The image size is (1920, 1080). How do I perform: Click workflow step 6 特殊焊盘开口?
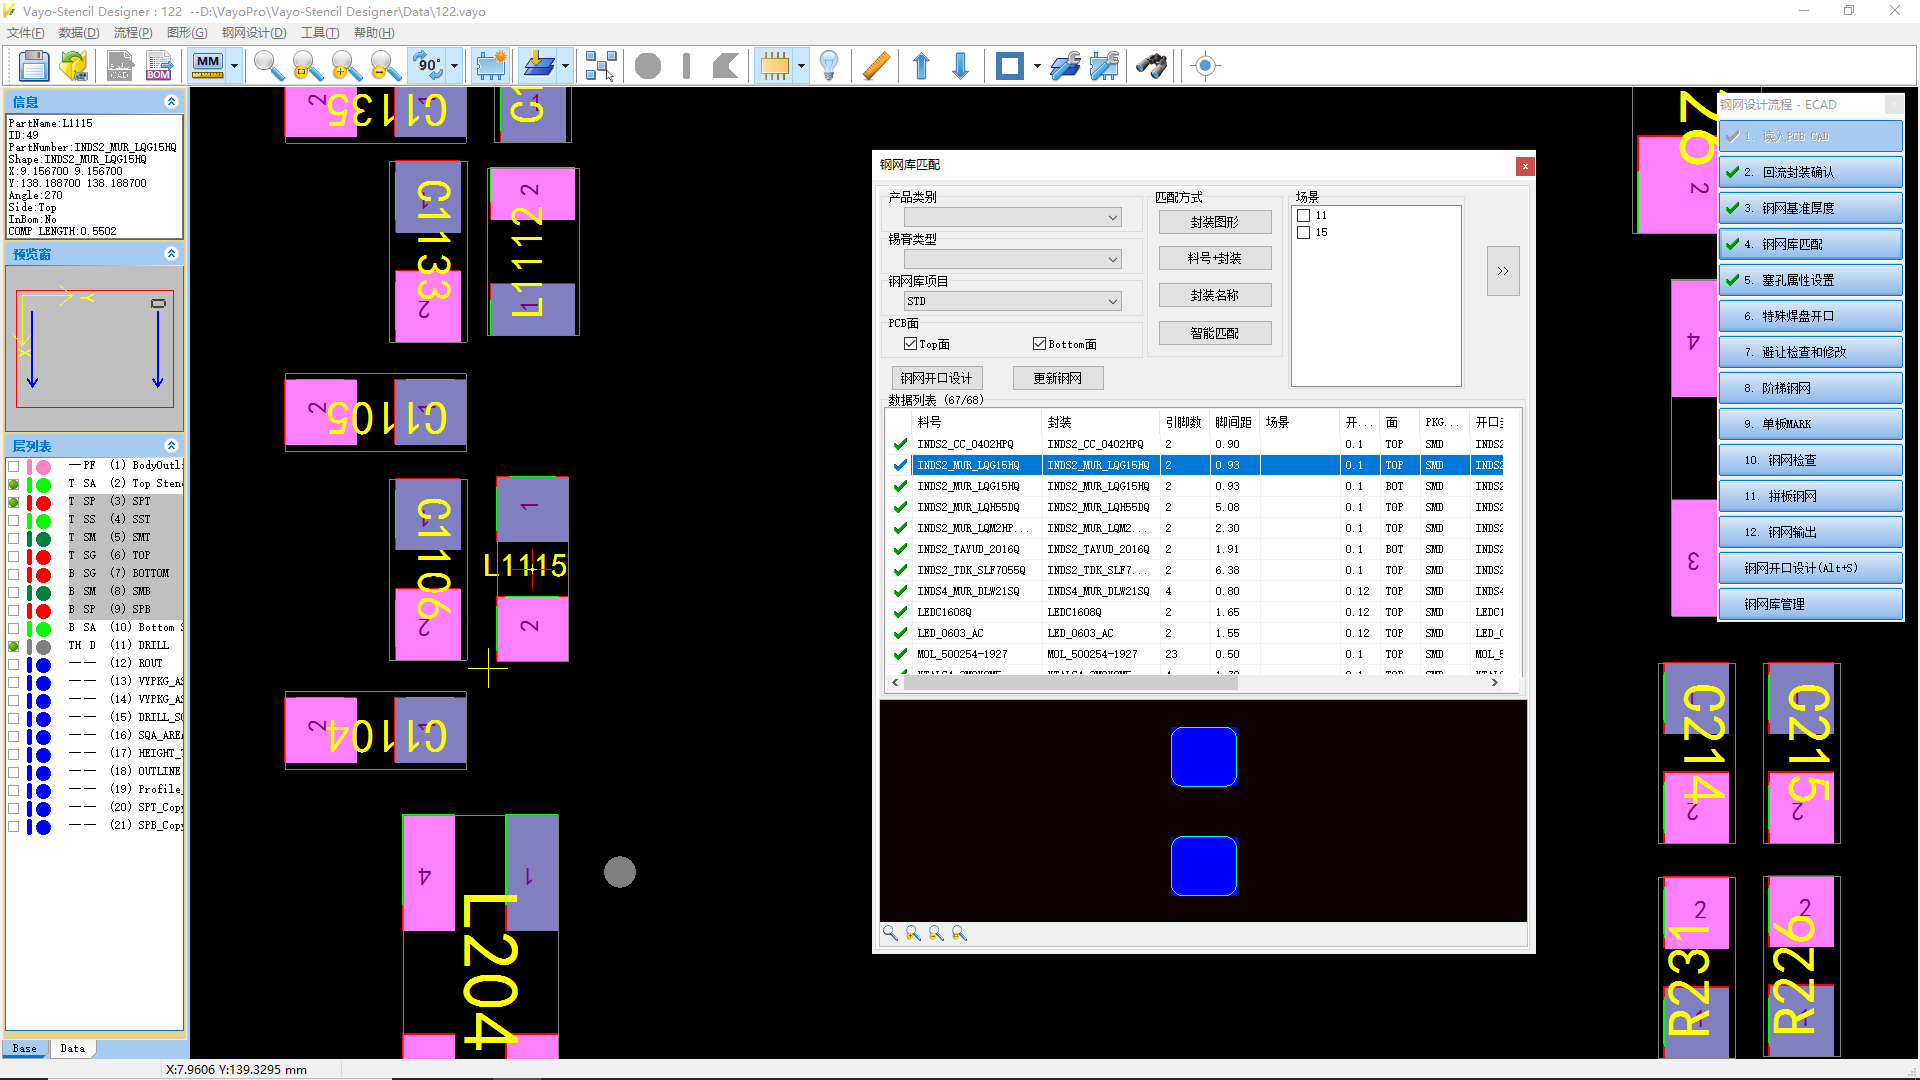coord(1810,316)
